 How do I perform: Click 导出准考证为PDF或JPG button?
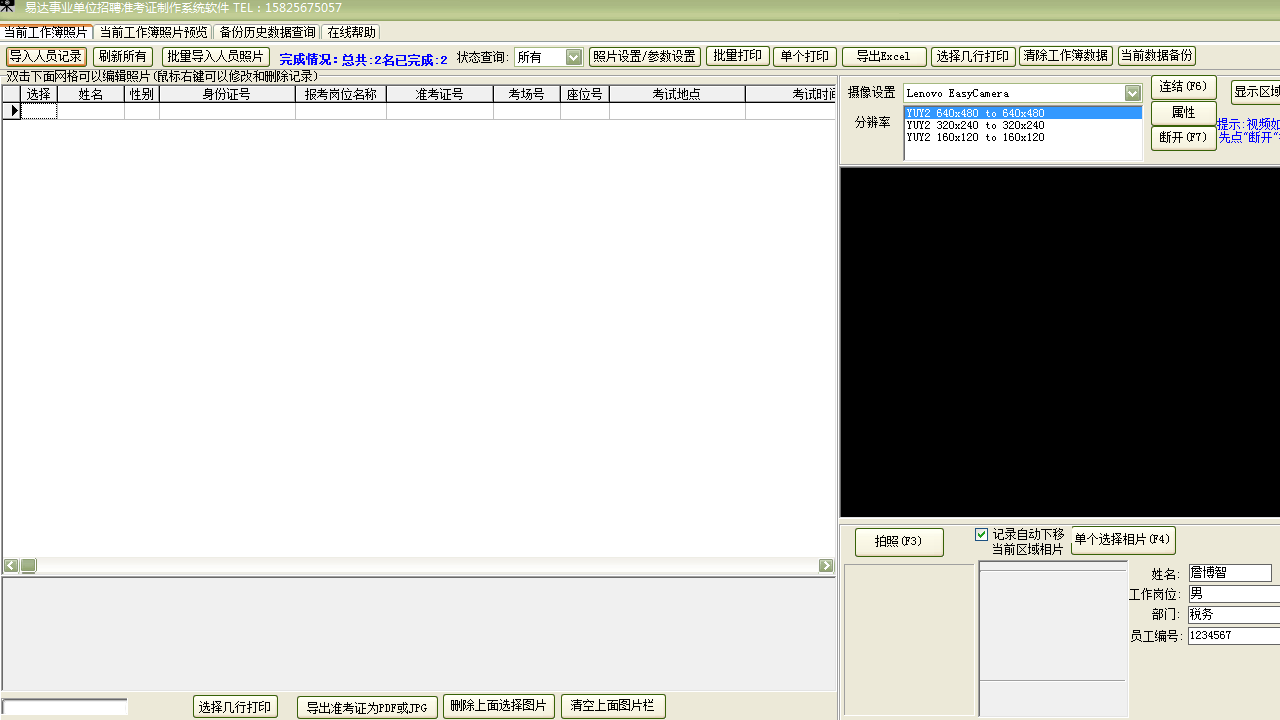367,707
